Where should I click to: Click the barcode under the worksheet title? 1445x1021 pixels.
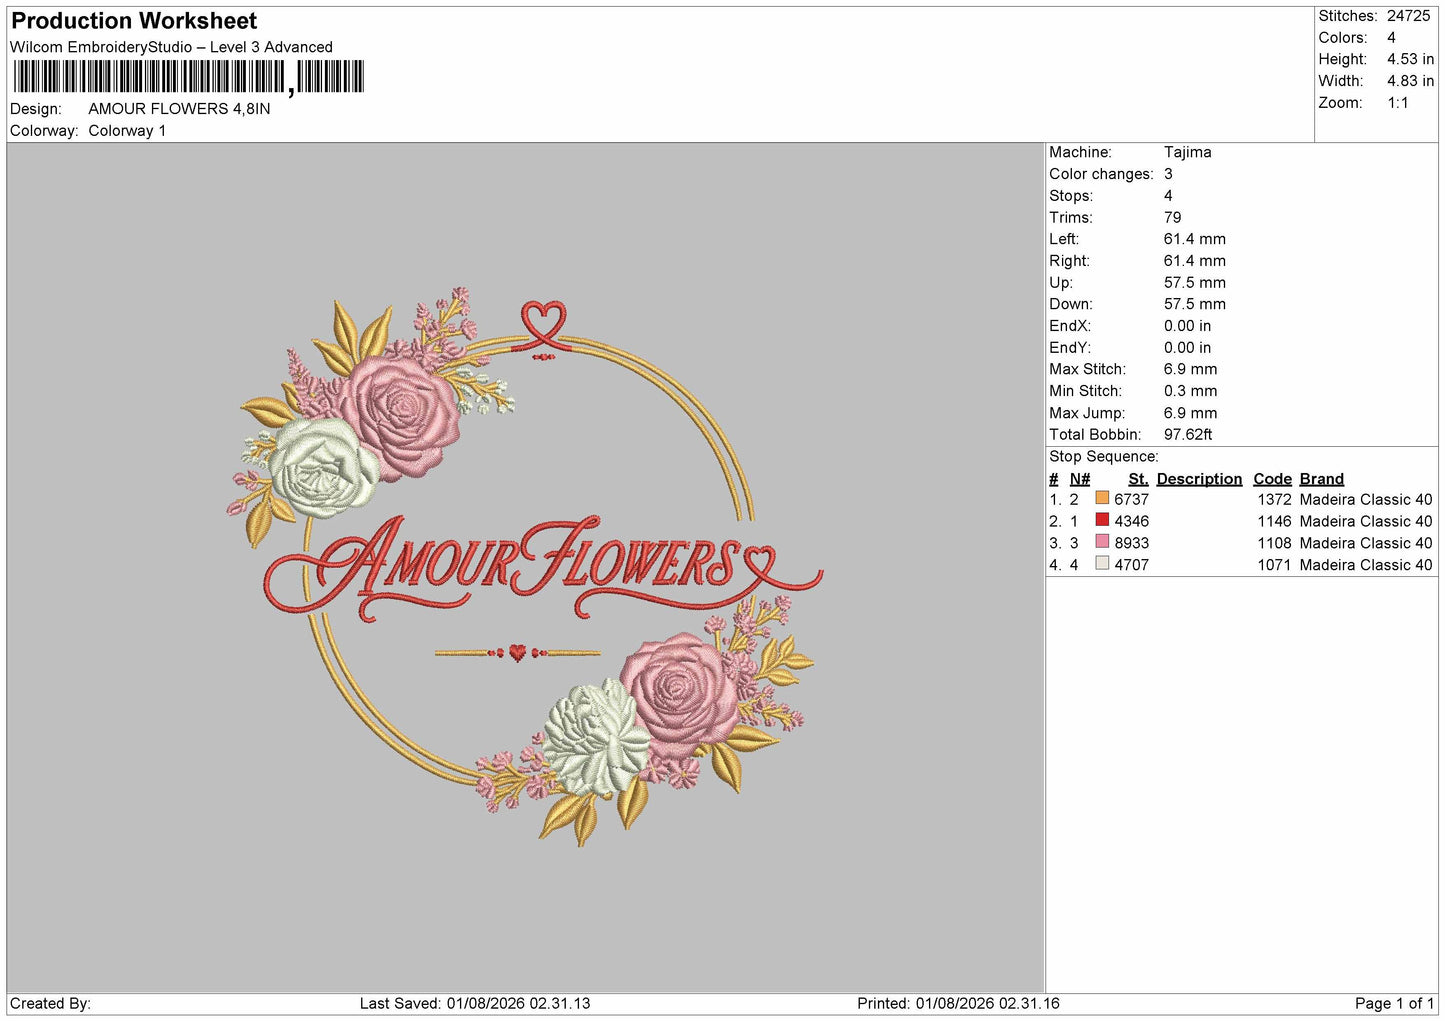(x=189, y=77)
